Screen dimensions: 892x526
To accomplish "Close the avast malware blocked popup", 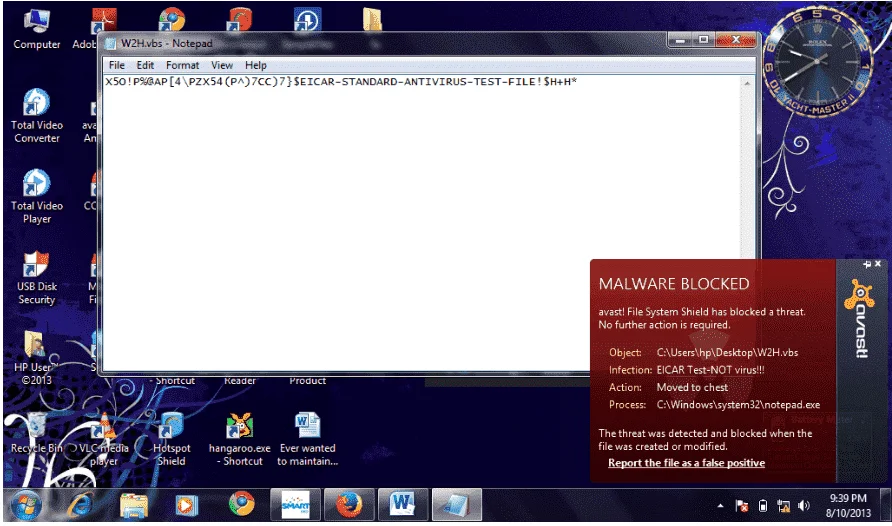I will pos(878,264).
